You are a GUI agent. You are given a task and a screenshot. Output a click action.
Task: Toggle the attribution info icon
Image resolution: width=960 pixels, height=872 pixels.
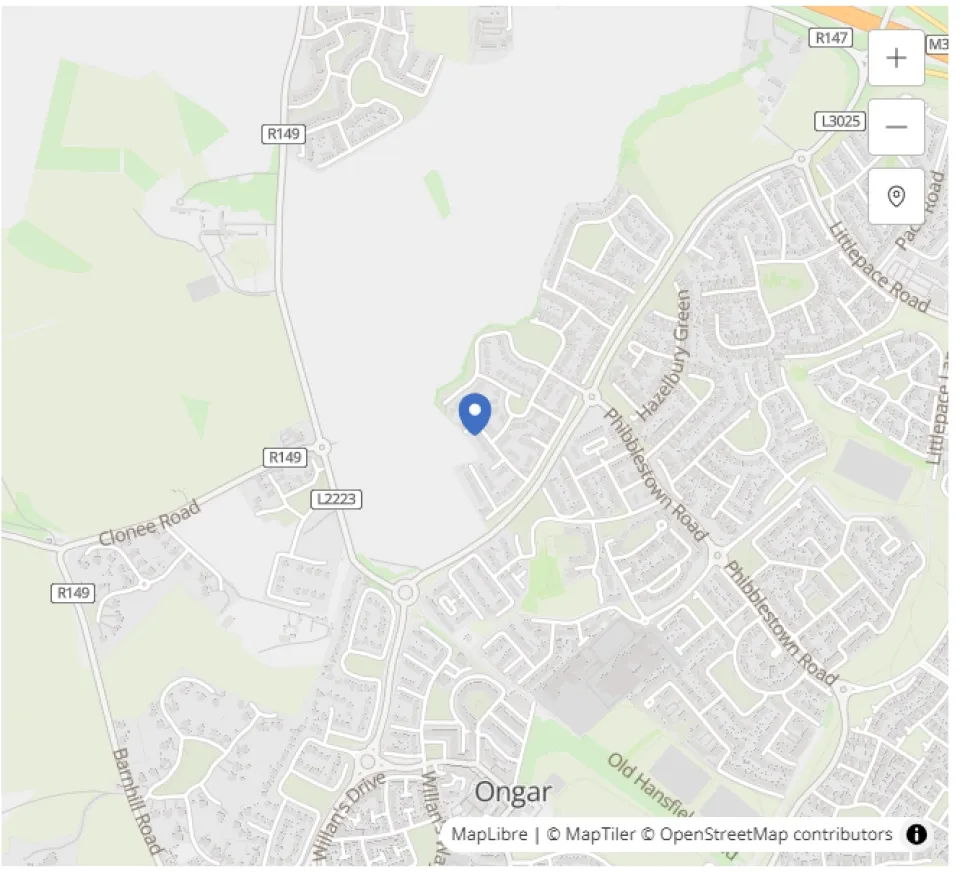(916, 834)
